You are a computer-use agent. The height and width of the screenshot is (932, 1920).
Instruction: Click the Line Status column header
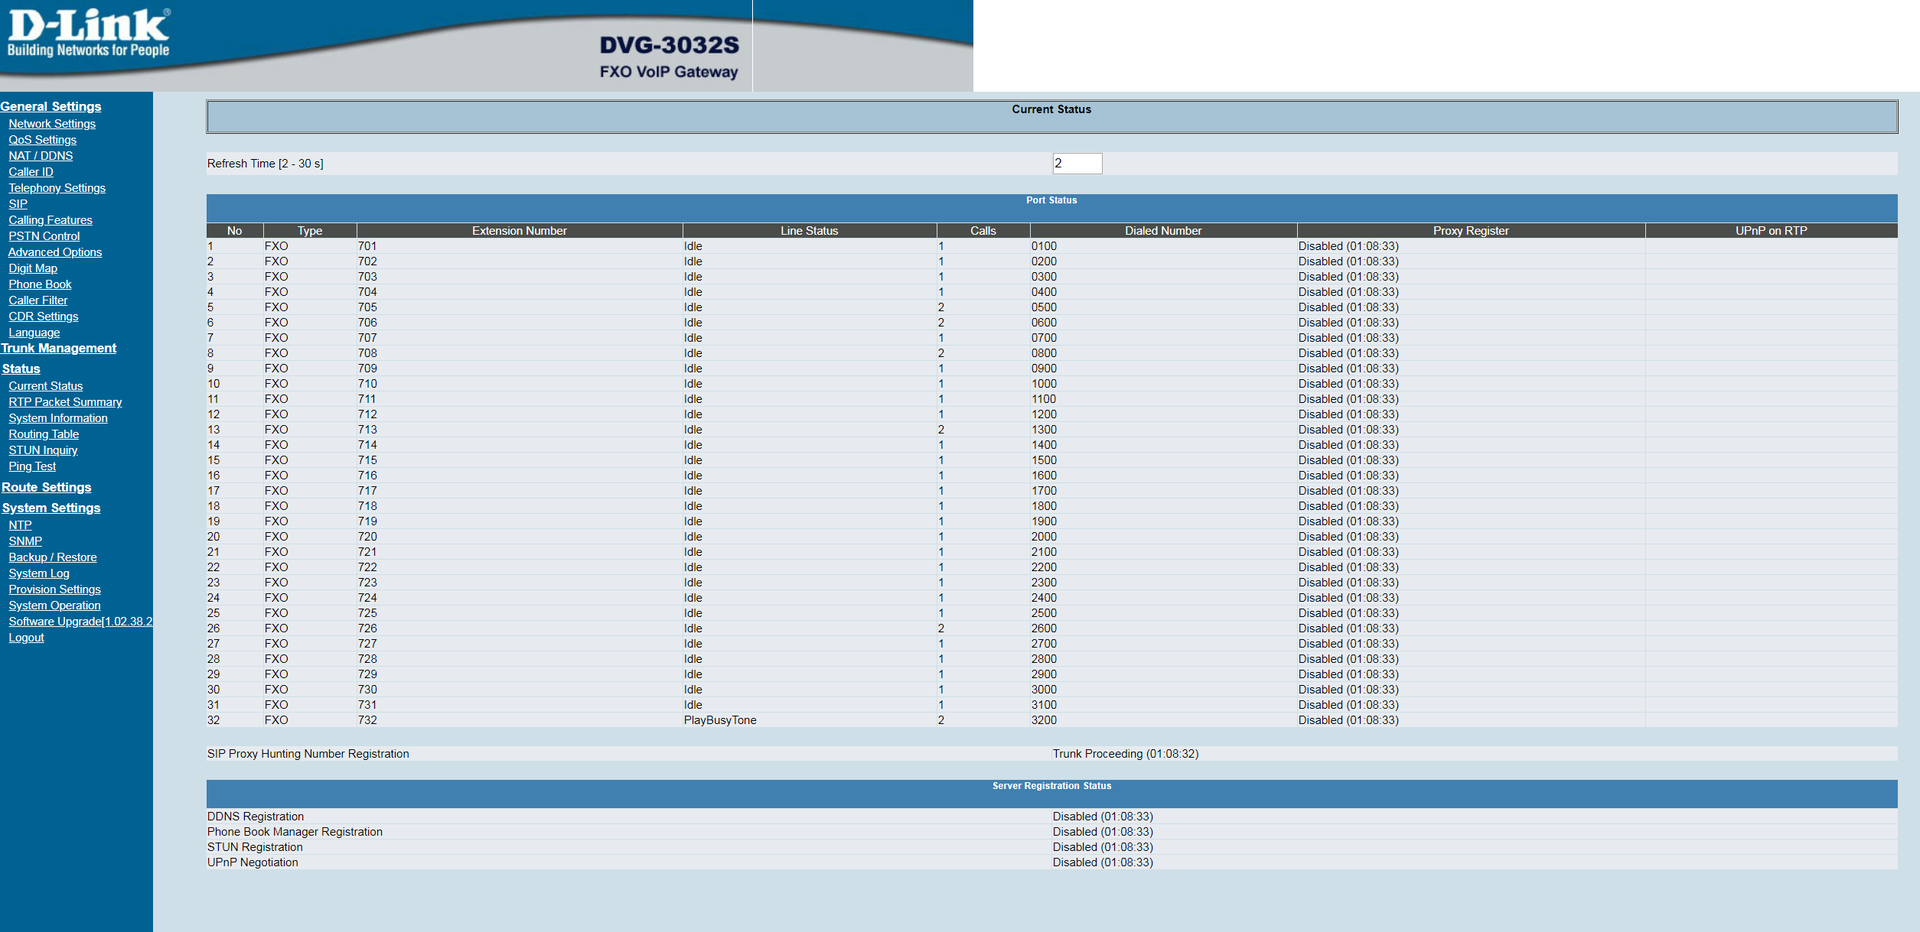[x=809, y=231]
